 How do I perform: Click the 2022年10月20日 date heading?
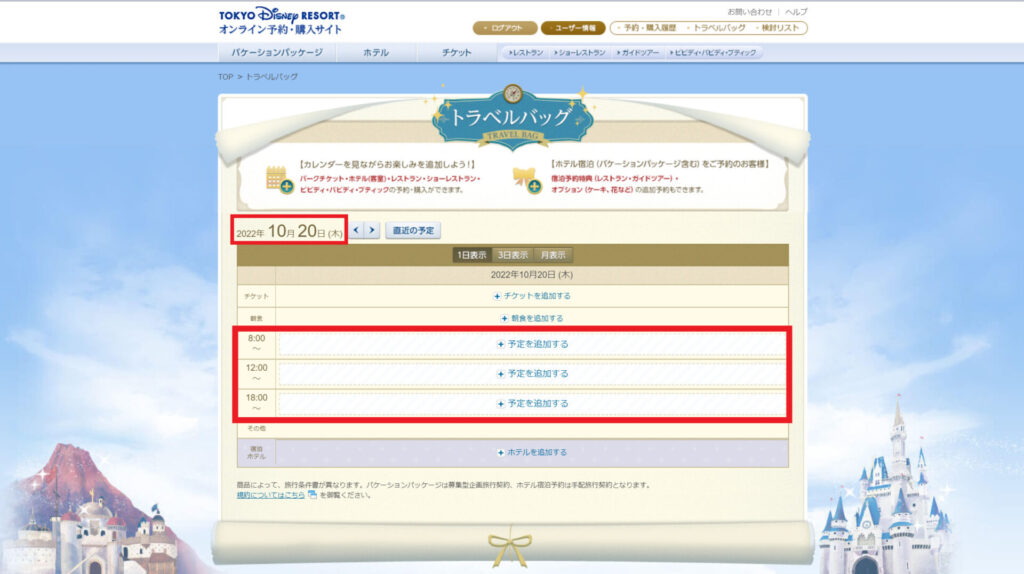pos(289,231)
